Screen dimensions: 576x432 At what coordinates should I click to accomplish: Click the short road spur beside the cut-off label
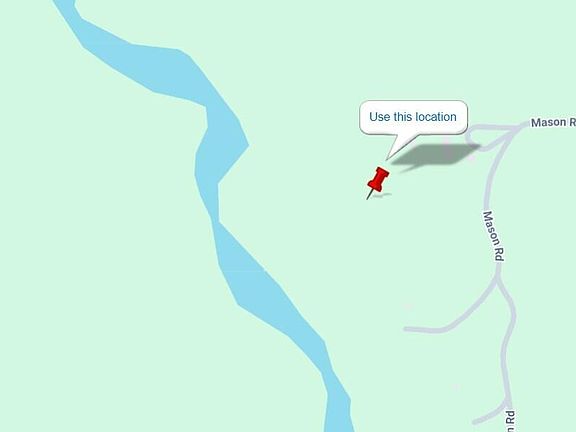click(490, 415)
